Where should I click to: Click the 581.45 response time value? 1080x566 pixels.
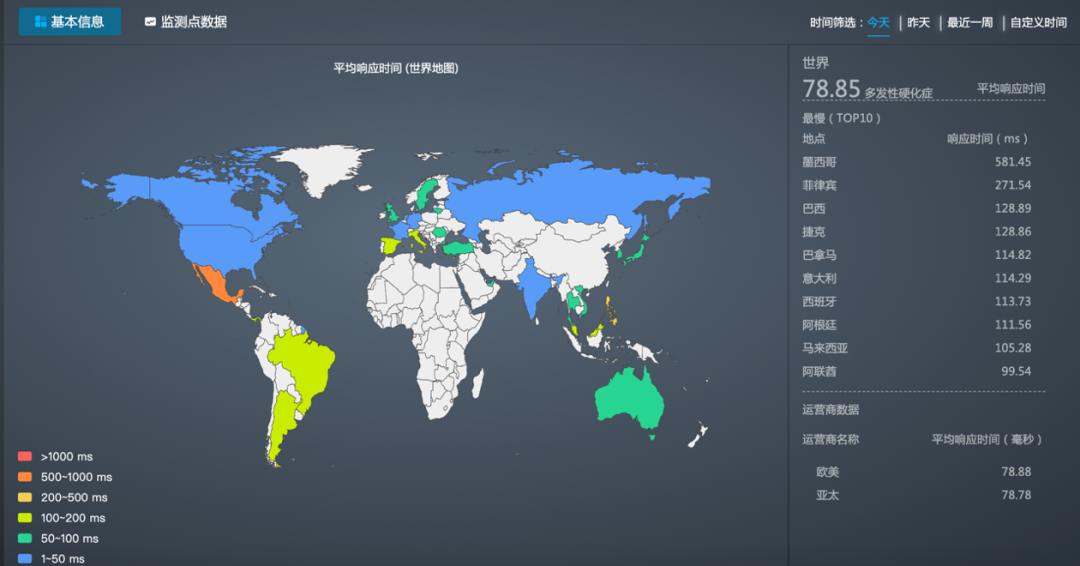click(x=1012, y=162)
